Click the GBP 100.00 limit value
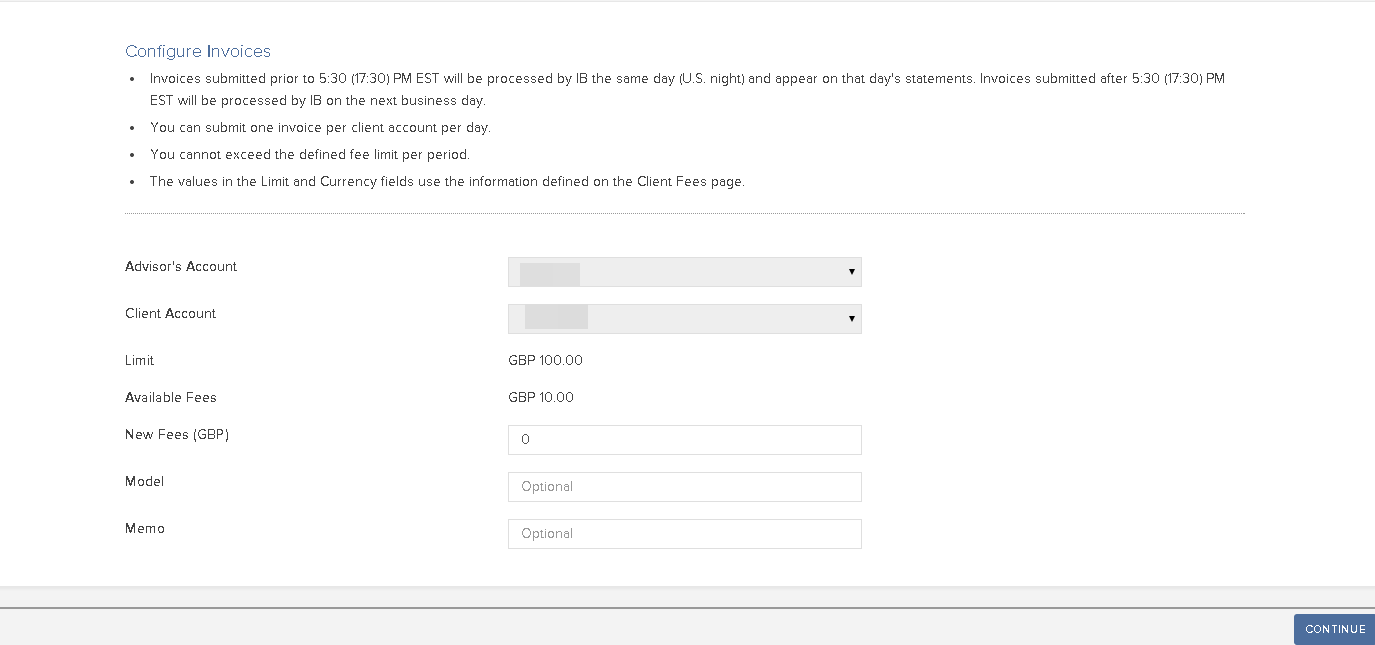This screenshot has height=645, width=1375. click(545, 360)
